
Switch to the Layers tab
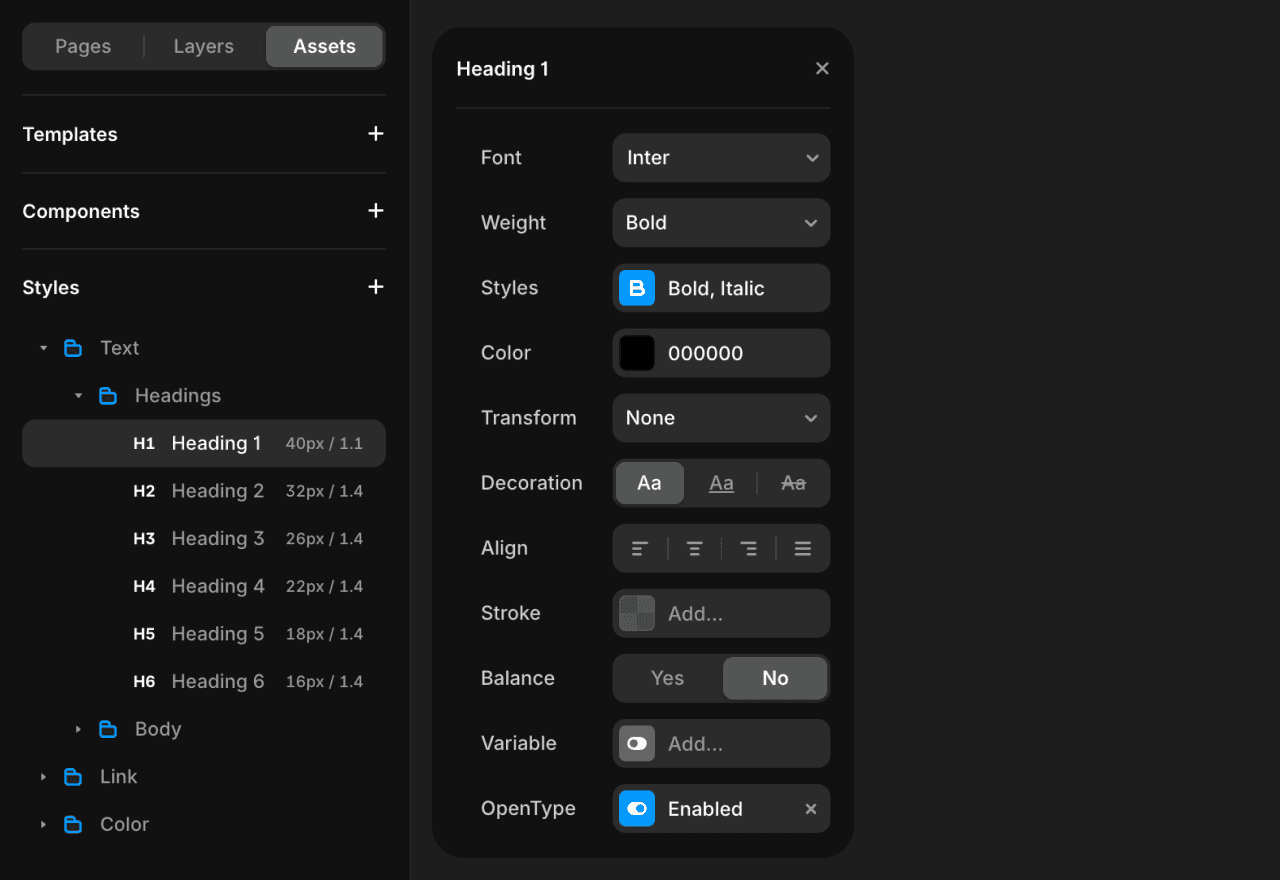[204, 47]
